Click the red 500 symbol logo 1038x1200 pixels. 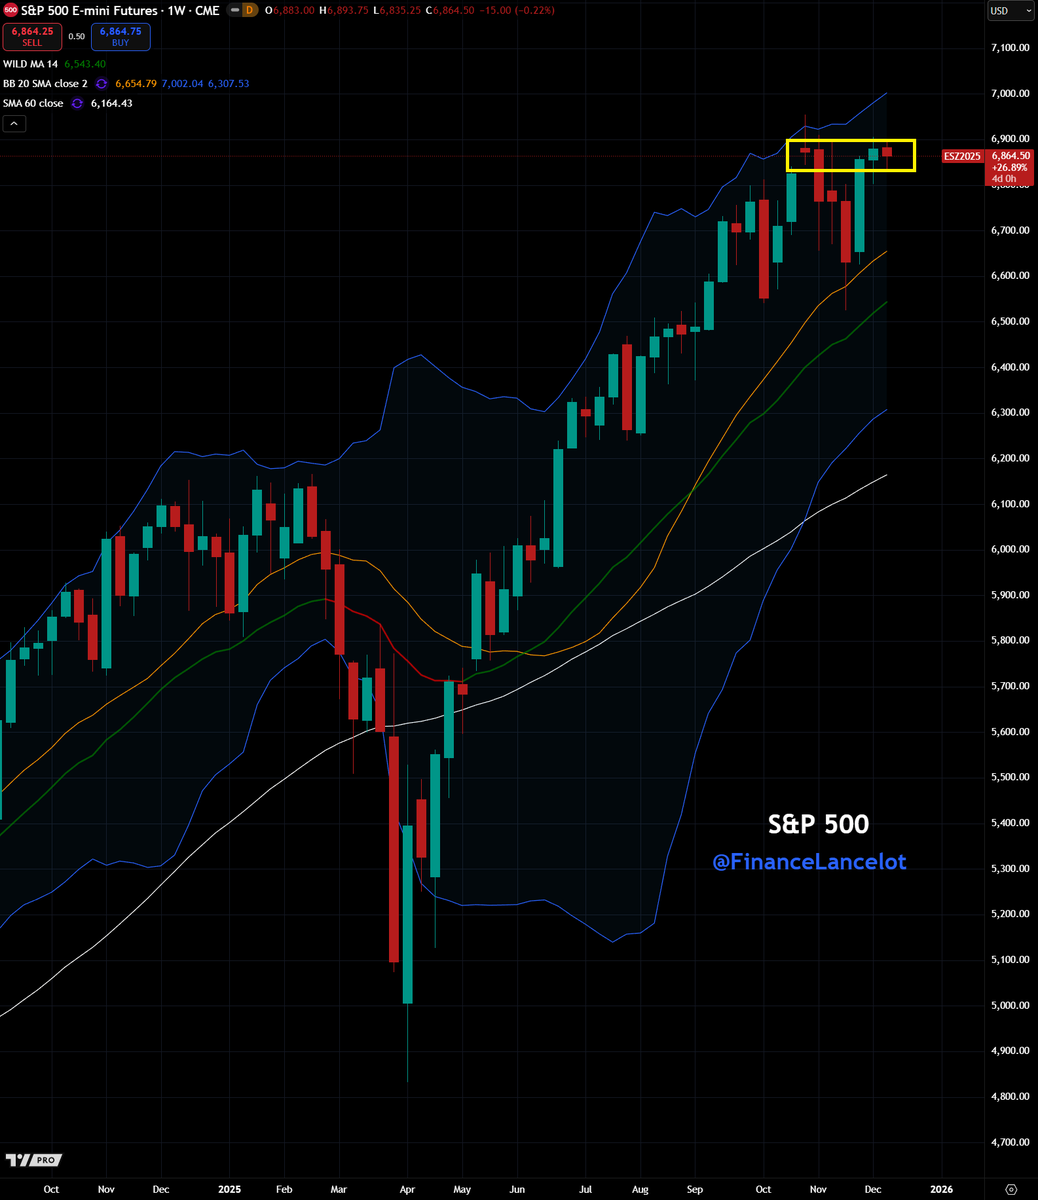pyautogui.click(x=10, y=10)
